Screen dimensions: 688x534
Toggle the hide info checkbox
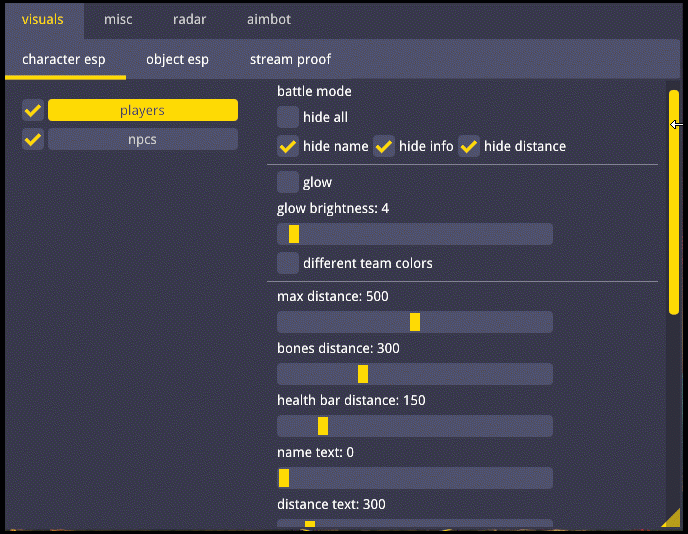(384, 146)
